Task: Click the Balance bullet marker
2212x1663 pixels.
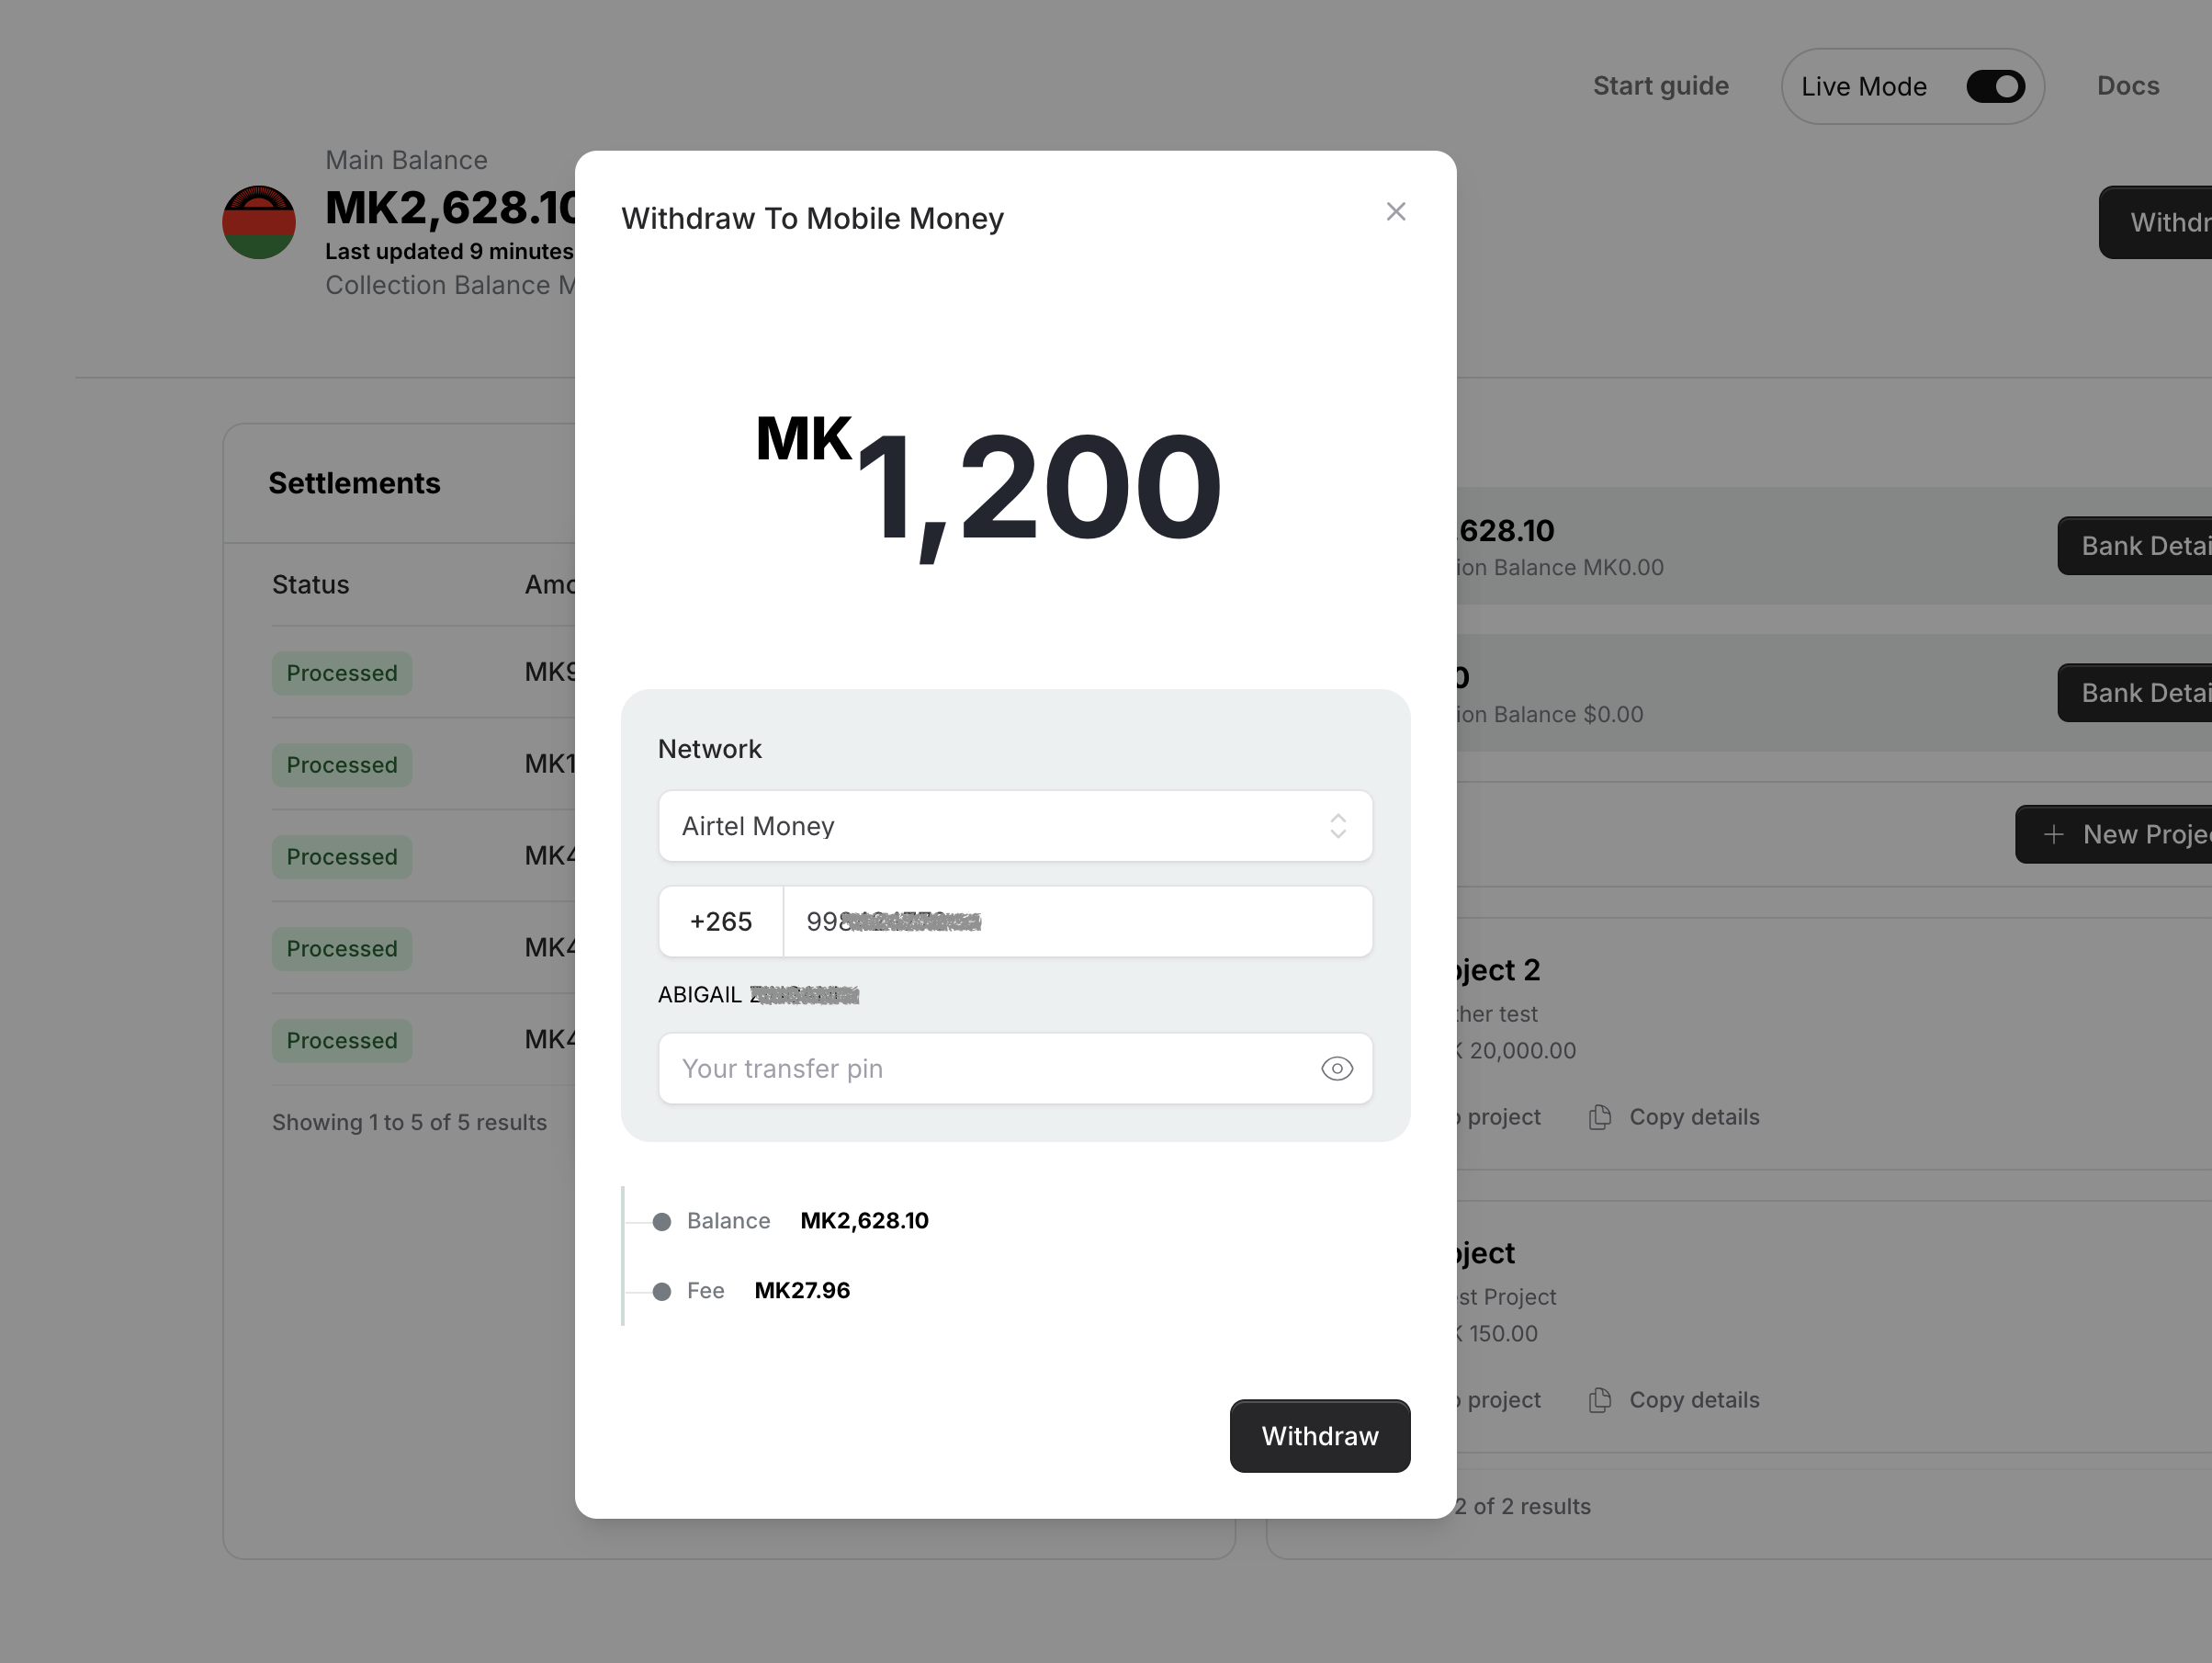Action: coord(661,1221)
